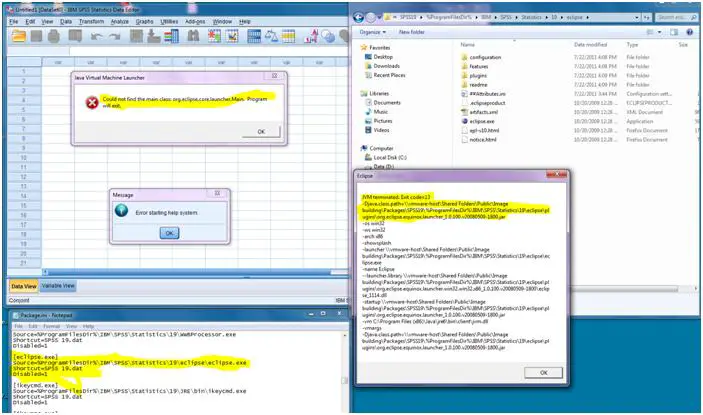Click OK in the Eclipse error dialog
The image size is (703, 415).
tap(543, 372)
